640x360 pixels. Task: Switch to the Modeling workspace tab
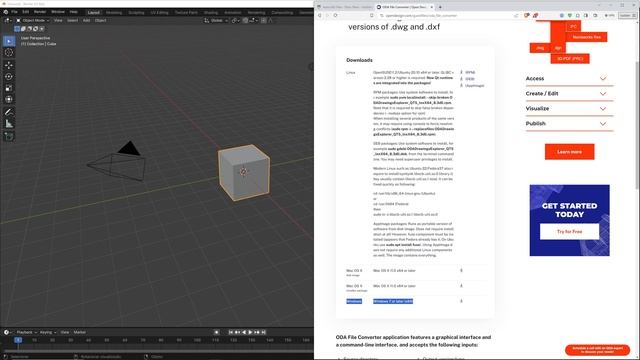click(x=114, y=13)
